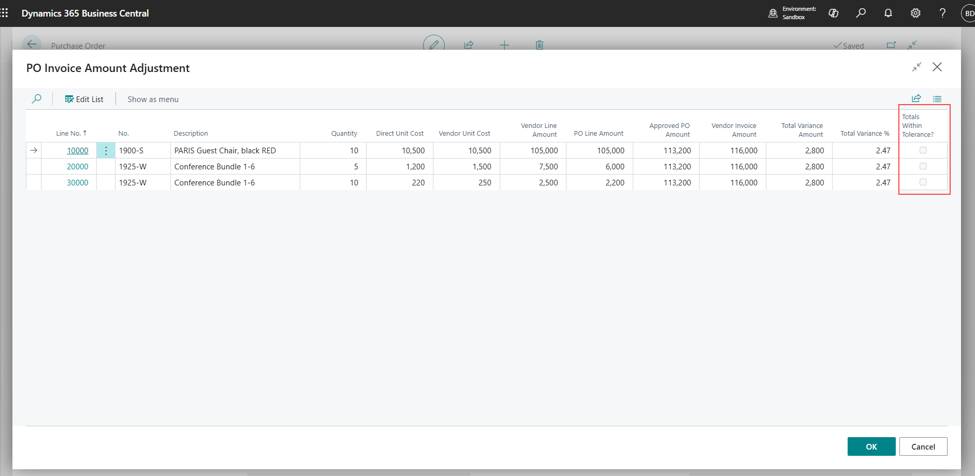
Task: Click the 1900-S item number cell
Action: 142,150
